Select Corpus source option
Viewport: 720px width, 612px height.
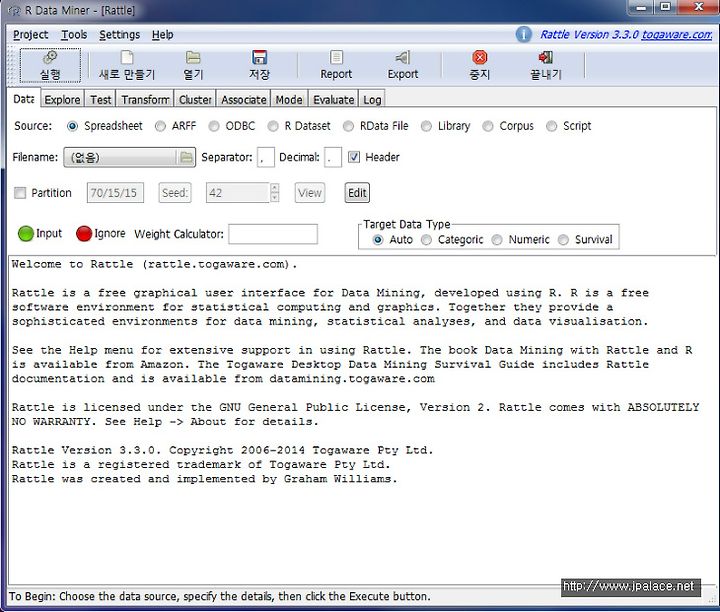(x=488, y=126)
